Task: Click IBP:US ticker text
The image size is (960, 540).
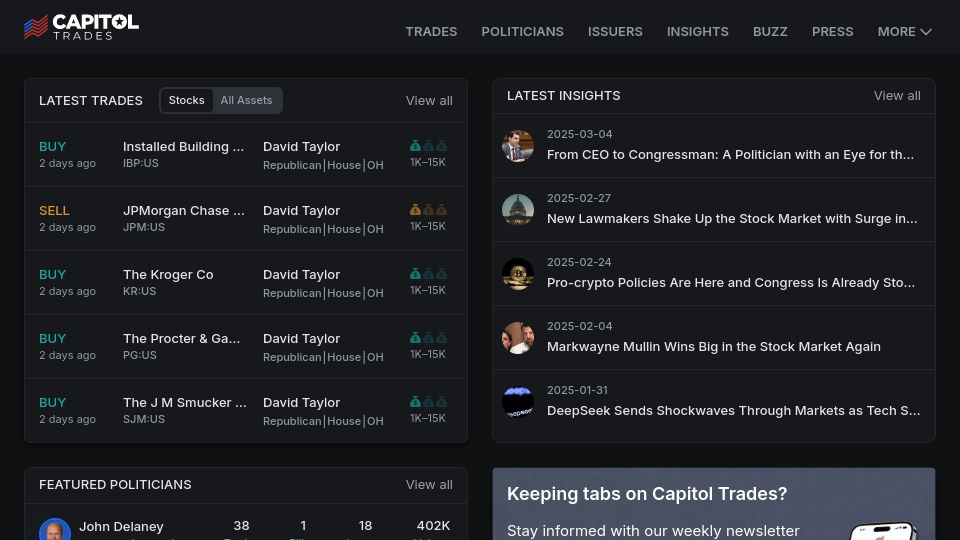Action: coord(141,163)
